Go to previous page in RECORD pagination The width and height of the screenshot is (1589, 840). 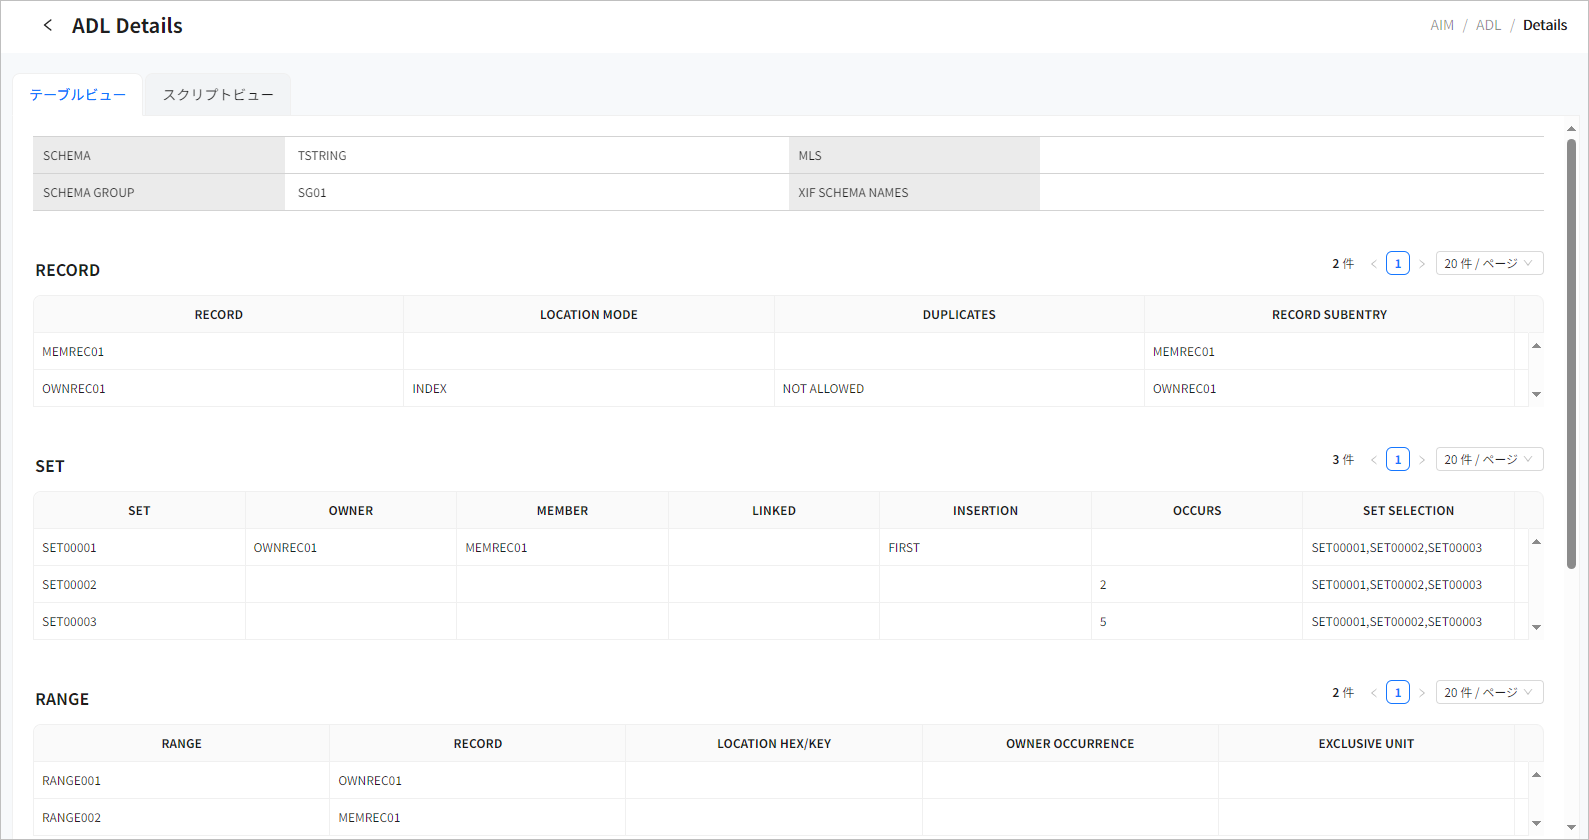coord(1374,264)
